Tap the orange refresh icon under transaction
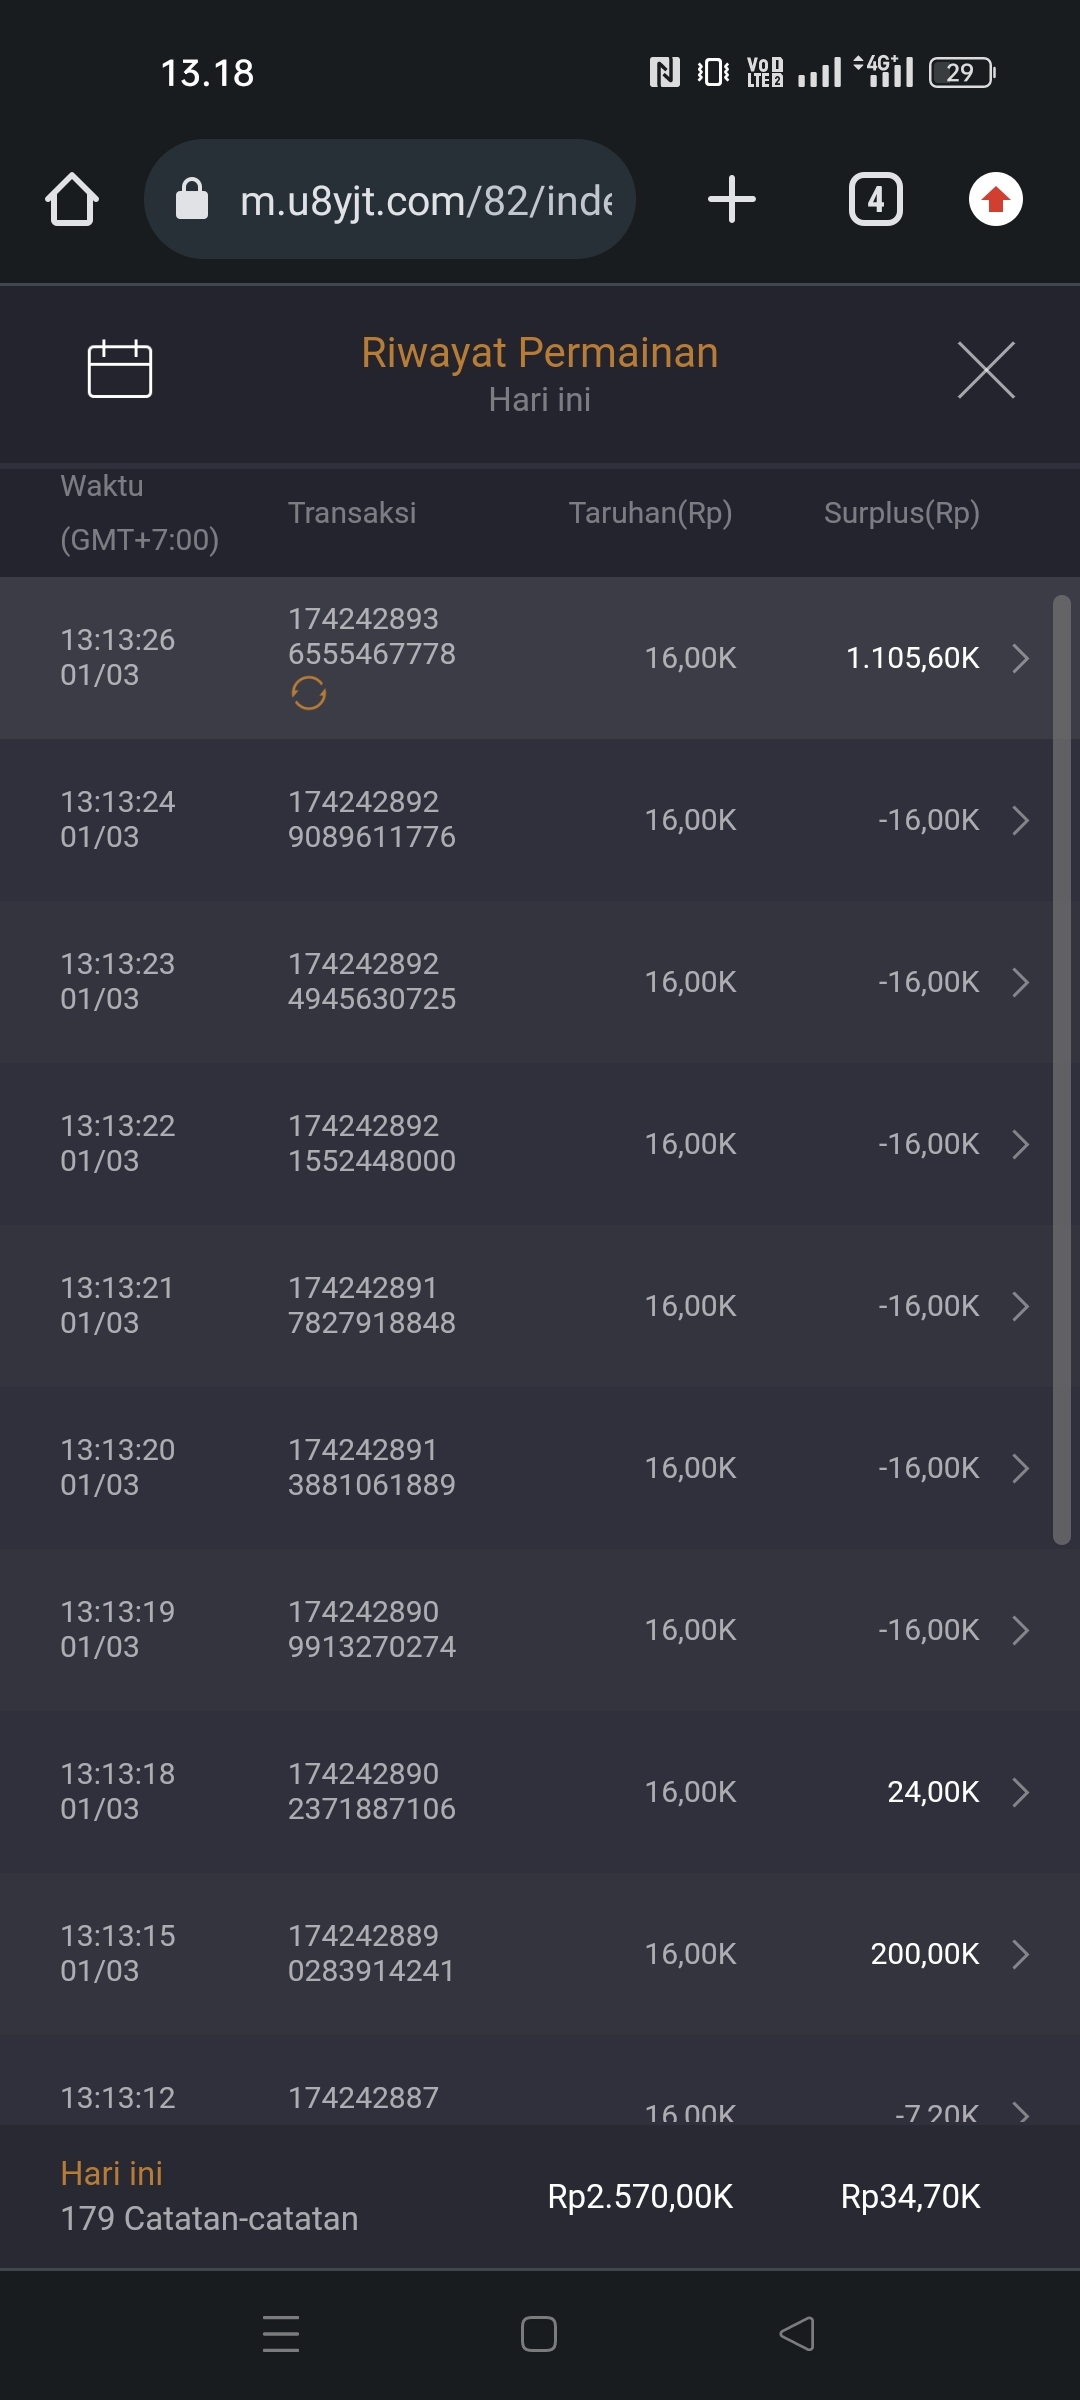The width and height of the screenshot is (1080, 2400). 309,693
